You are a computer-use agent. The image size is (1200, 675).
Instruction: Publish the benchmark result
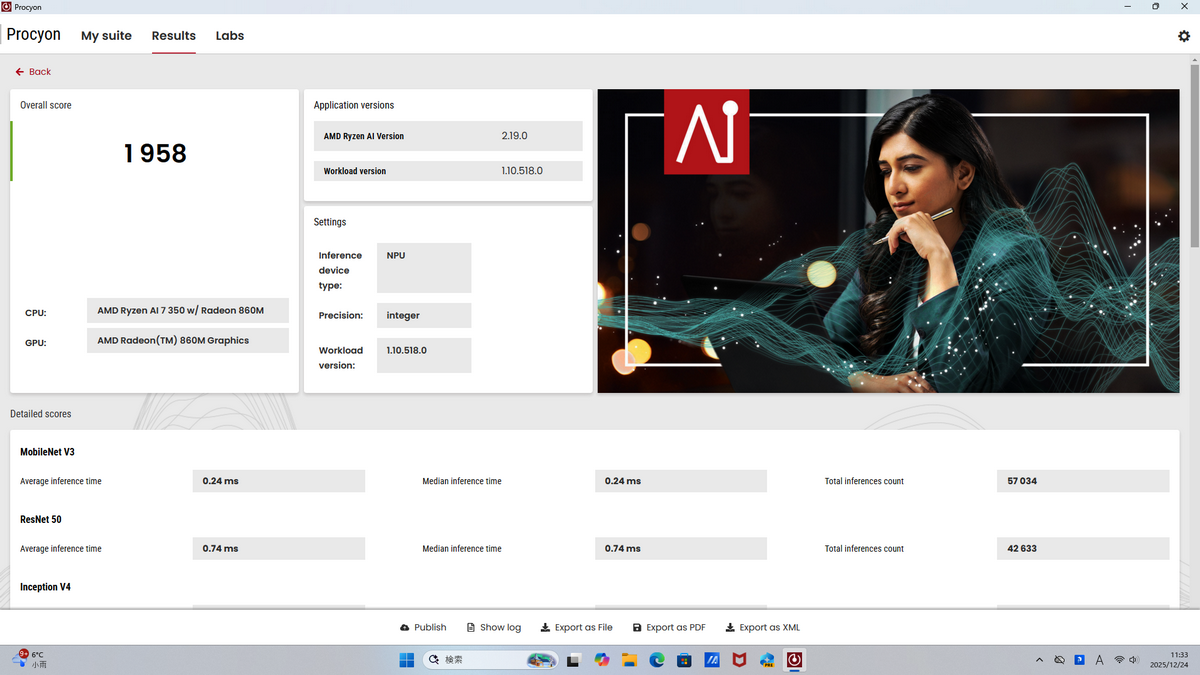click(x=423, y=628)
